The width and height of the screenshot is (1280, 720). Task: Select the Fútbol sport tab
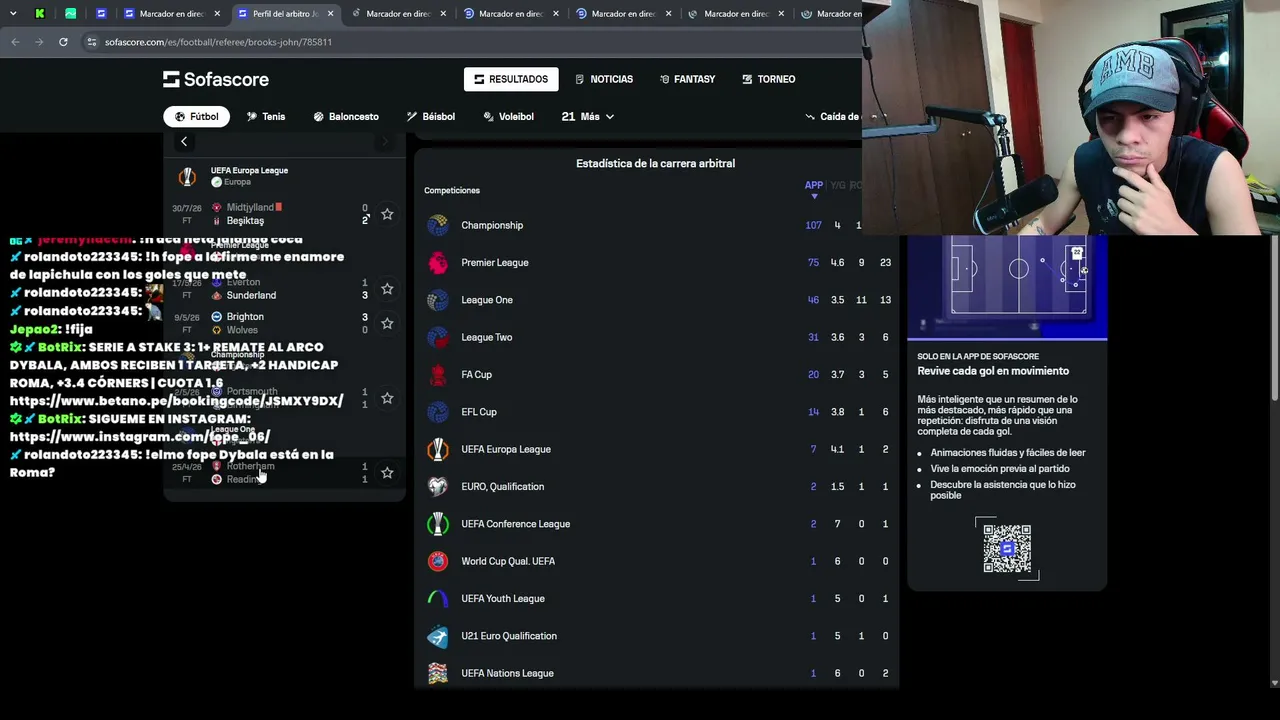click(196, 117)
